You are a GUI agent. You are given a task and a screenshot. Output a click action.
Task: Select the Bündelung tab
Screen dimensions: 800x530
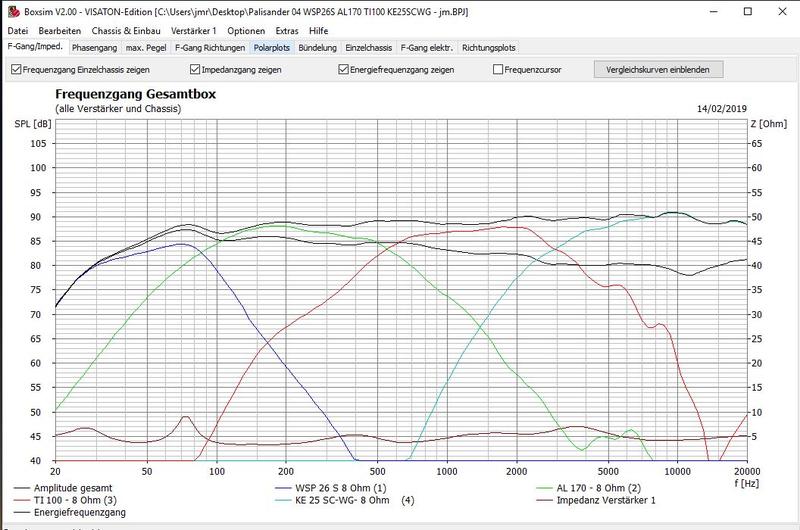click(319, 47)
